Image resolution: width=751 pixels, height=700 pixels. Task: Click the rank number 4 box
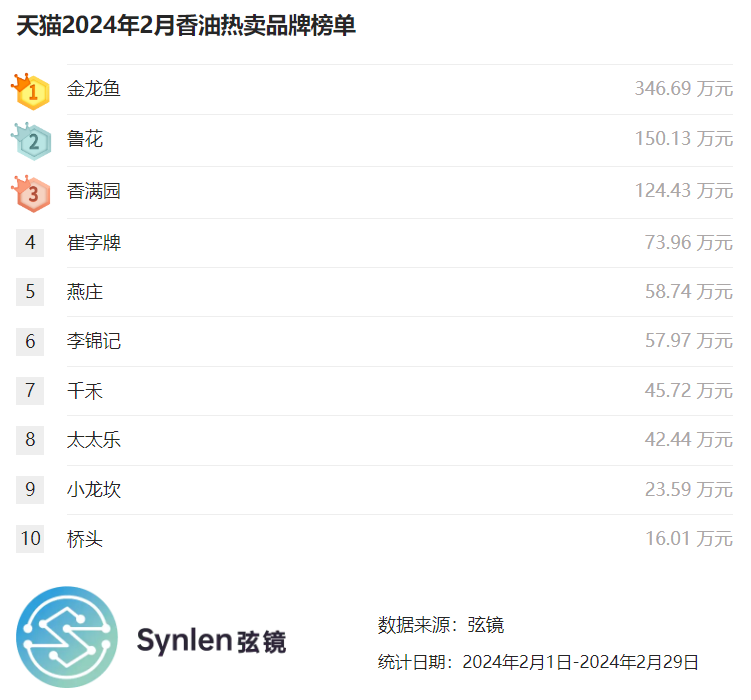(30, 243)
